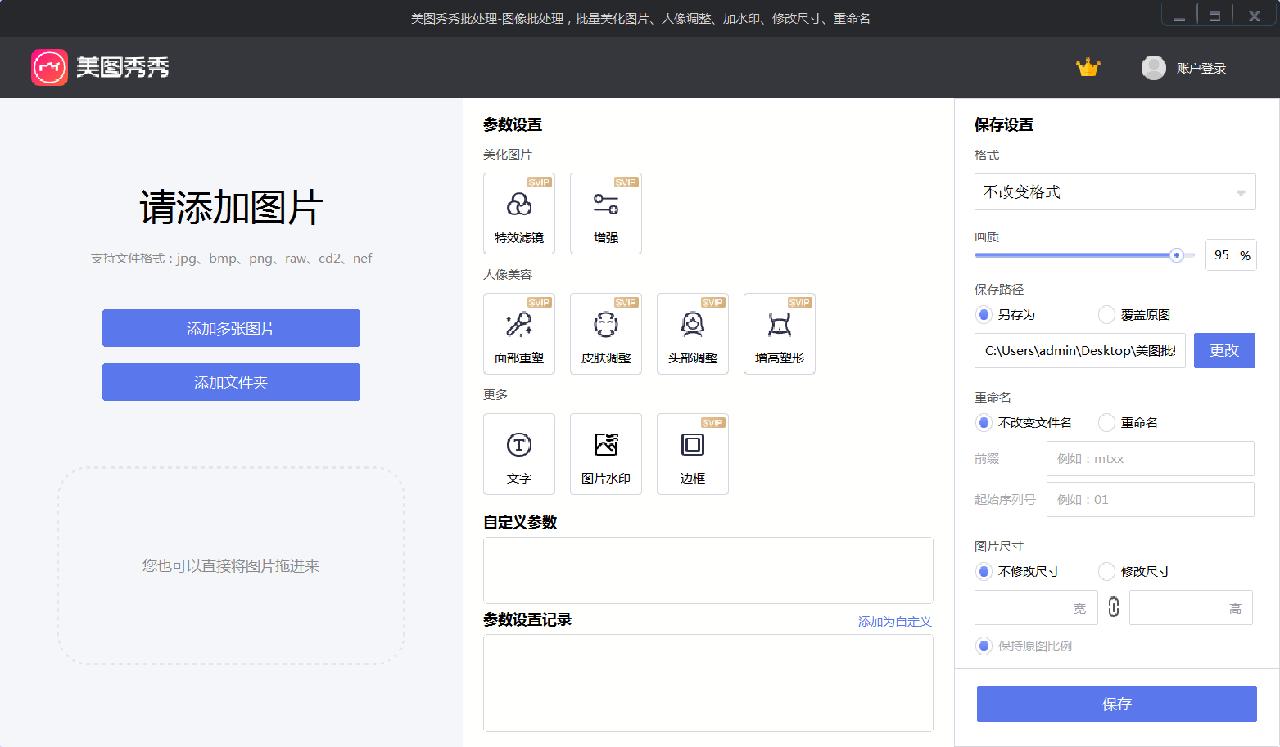
Task: Open the 图片水印 image watermark tool
Action: tap(606, 453)
